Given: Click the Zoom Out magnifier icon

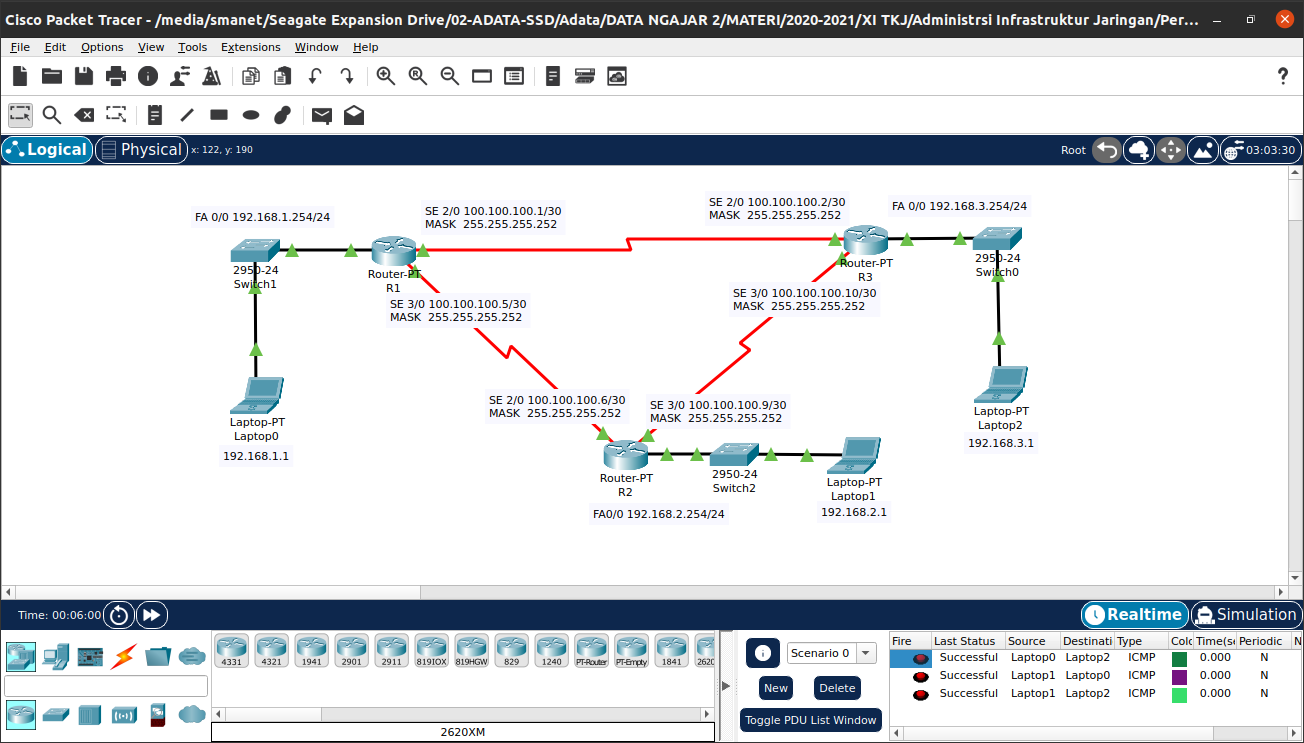Looking at the screenshot, I should pos(450,76).
